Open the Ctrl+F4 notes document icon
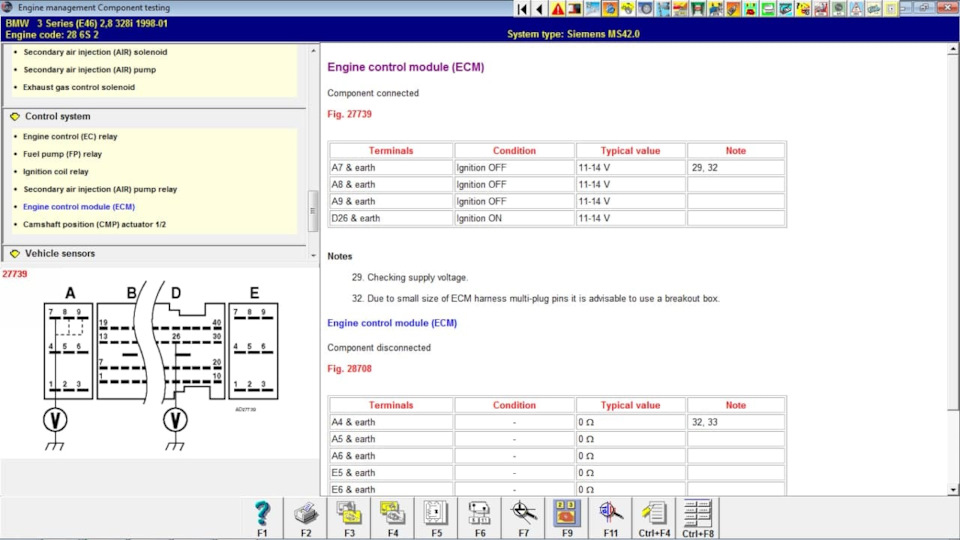The image size is (960, 540). click(654, 513)
